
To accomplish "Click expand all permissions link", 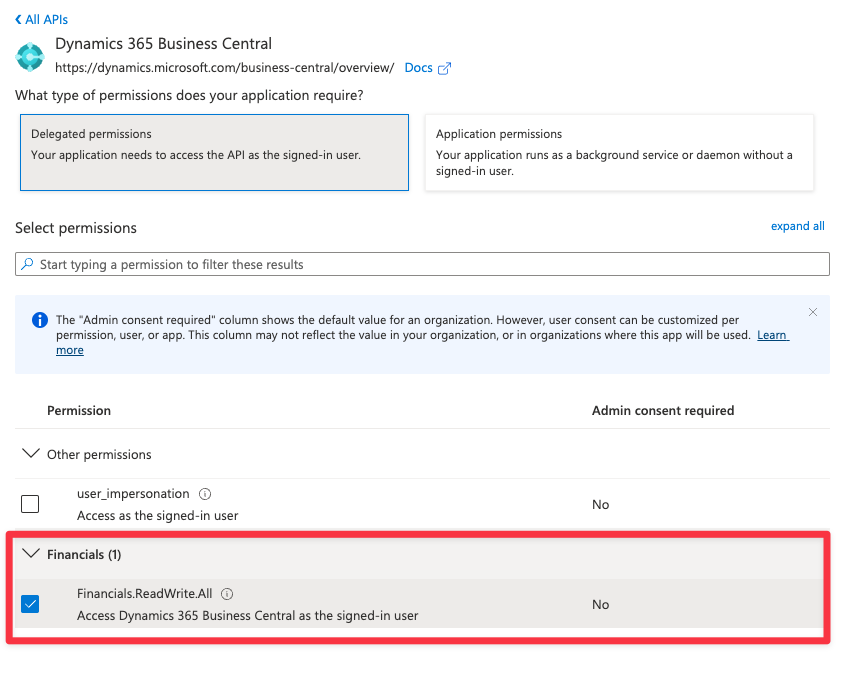I will click(797, 226).
